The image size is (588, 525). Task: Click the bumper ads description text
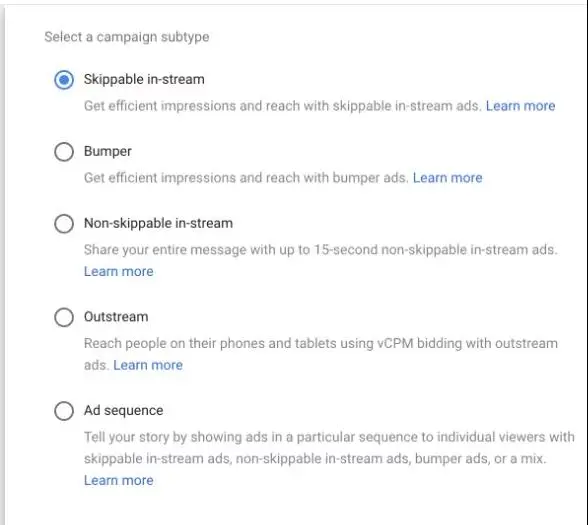(x=246, y=178)
